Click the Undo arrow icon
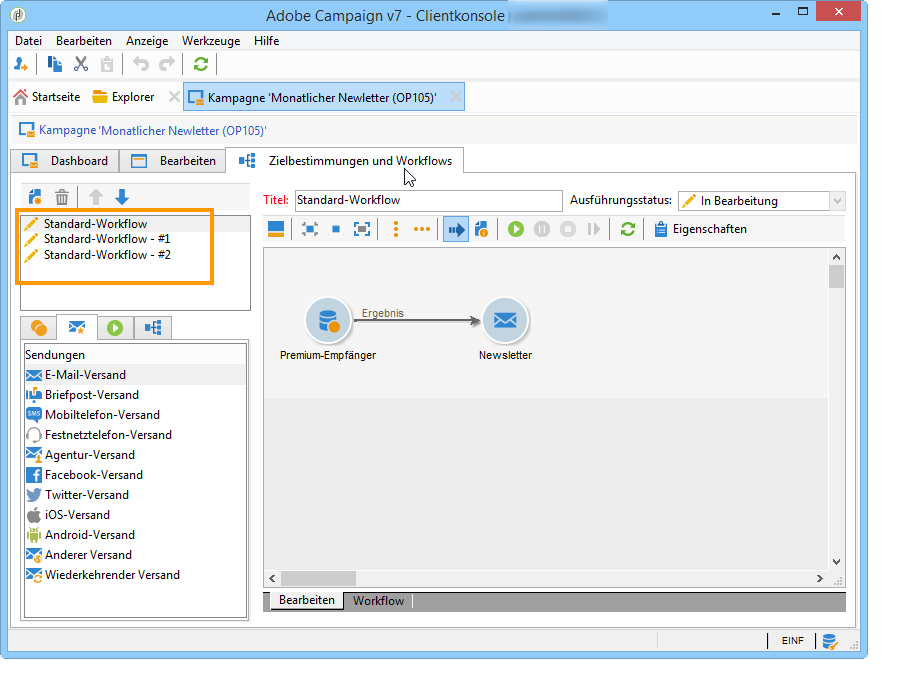Viewport: 898px width, 680px height. pyautogui.click(x=141, y=64)
